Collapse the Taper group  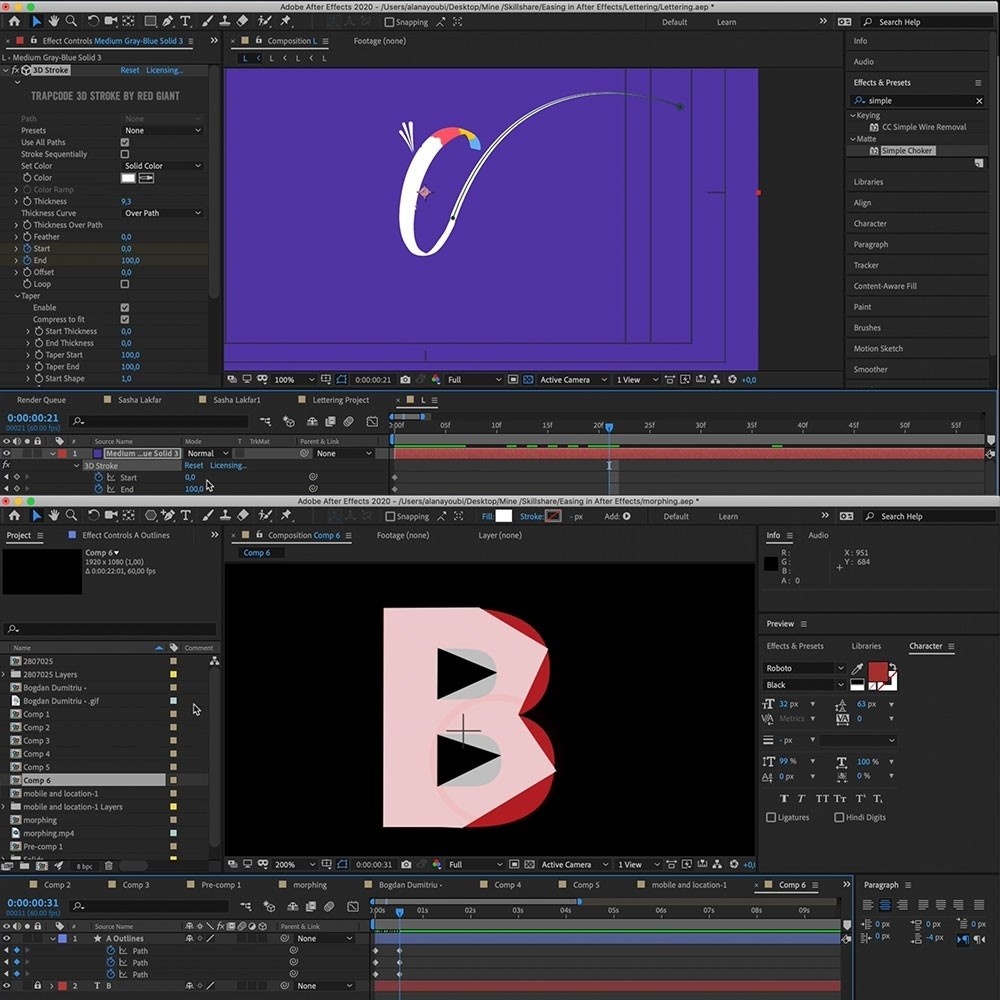click(17, 296)
